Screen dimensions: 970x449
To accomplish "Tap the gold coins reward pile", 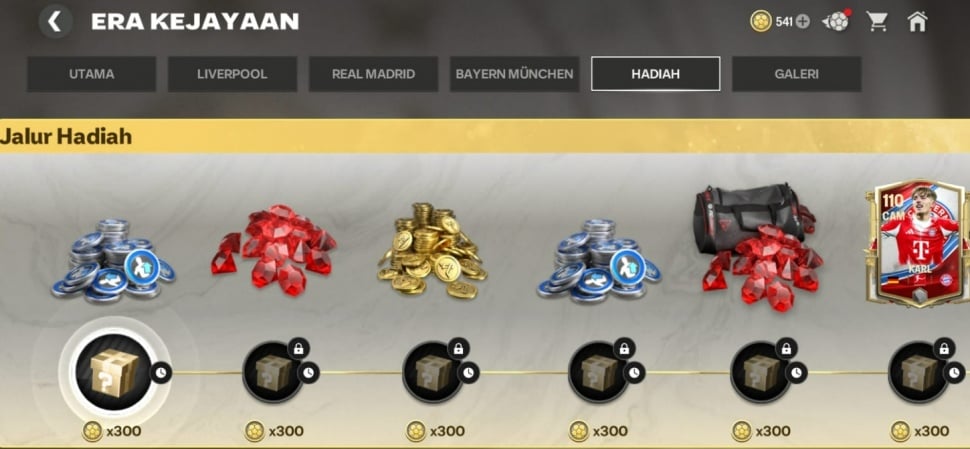I will pyautogui.click(x=432, y=250).
